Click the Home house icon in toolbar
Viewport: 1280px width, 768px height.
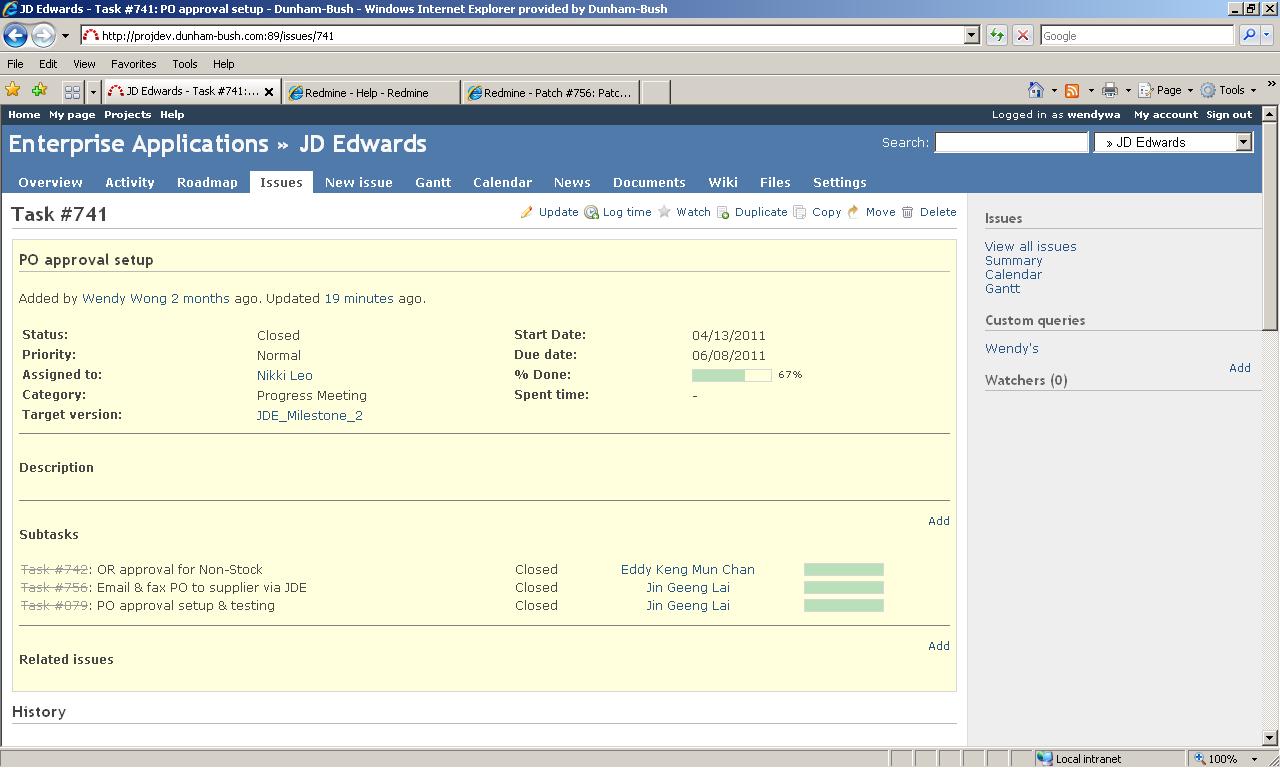[1036, 90]
